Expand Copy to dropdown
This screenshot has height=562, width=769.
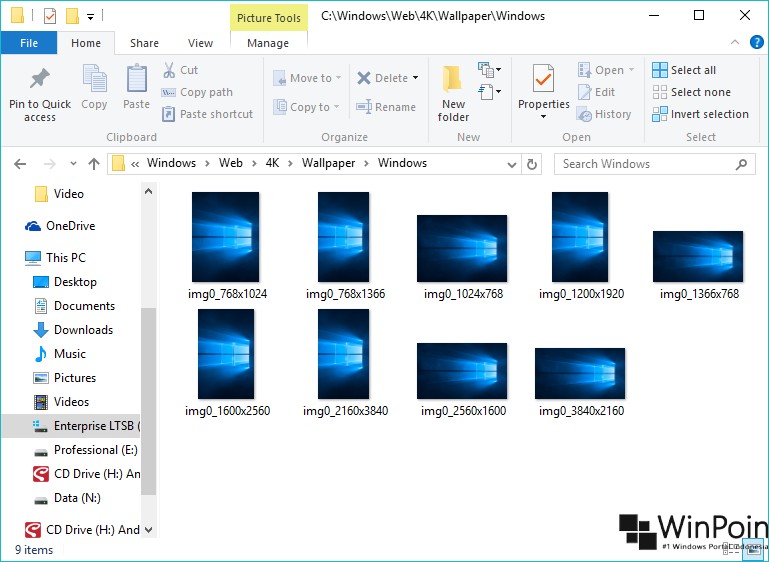point(336,107)
